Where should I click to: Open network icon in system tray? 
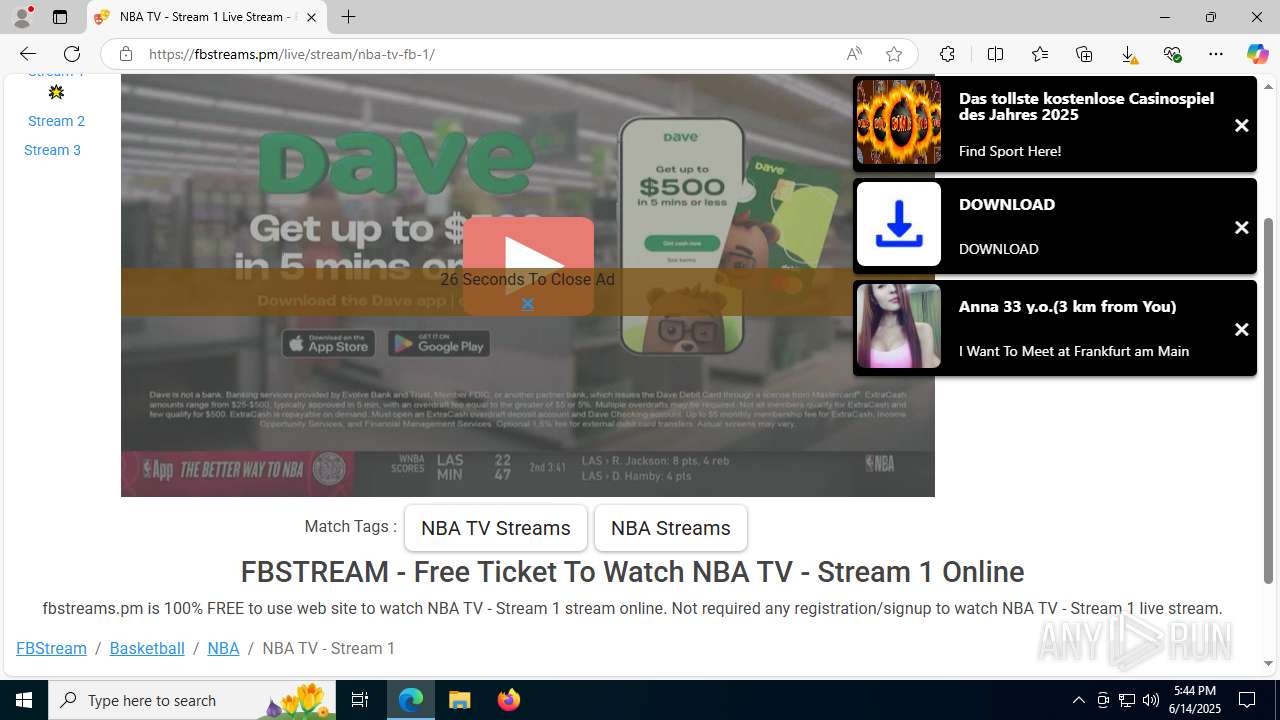[x=1127, y=700]
